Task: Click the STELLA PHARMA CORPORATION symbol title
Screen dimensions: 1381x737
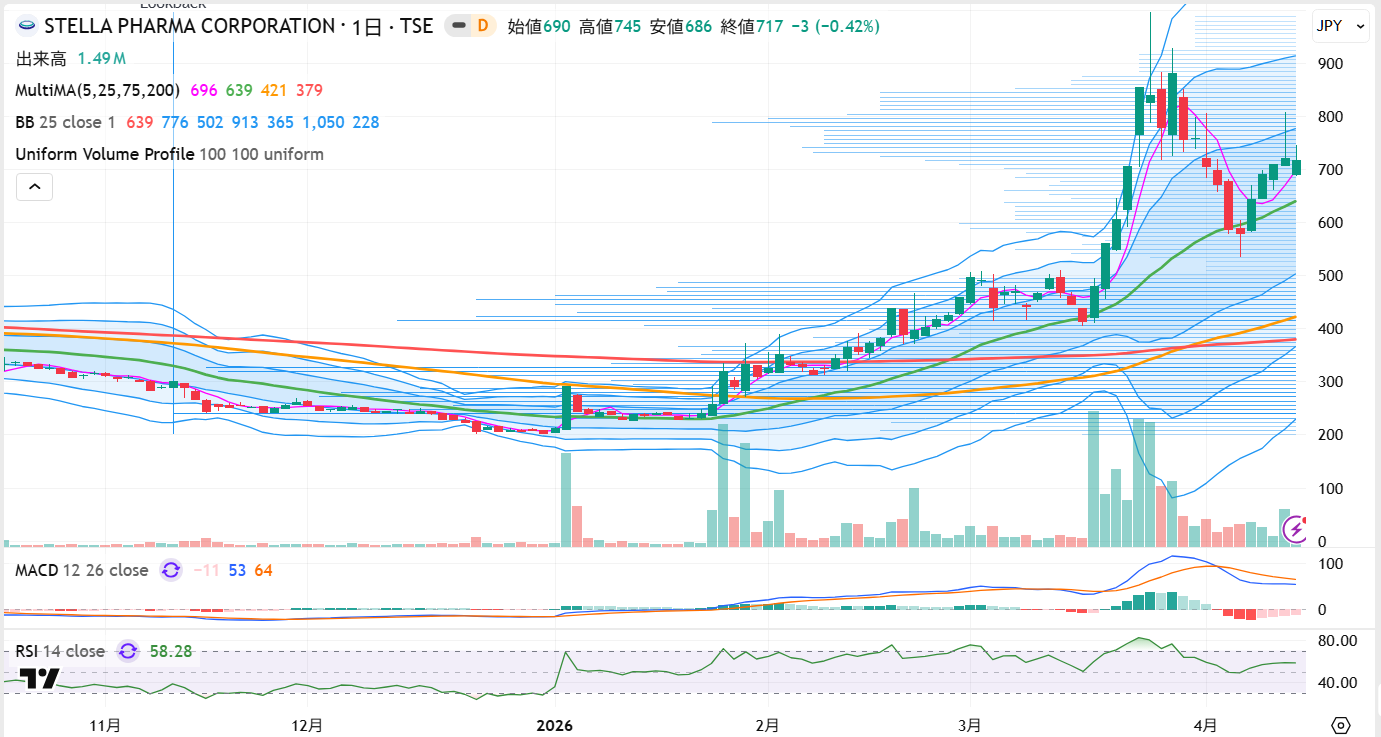Action: 190,27
